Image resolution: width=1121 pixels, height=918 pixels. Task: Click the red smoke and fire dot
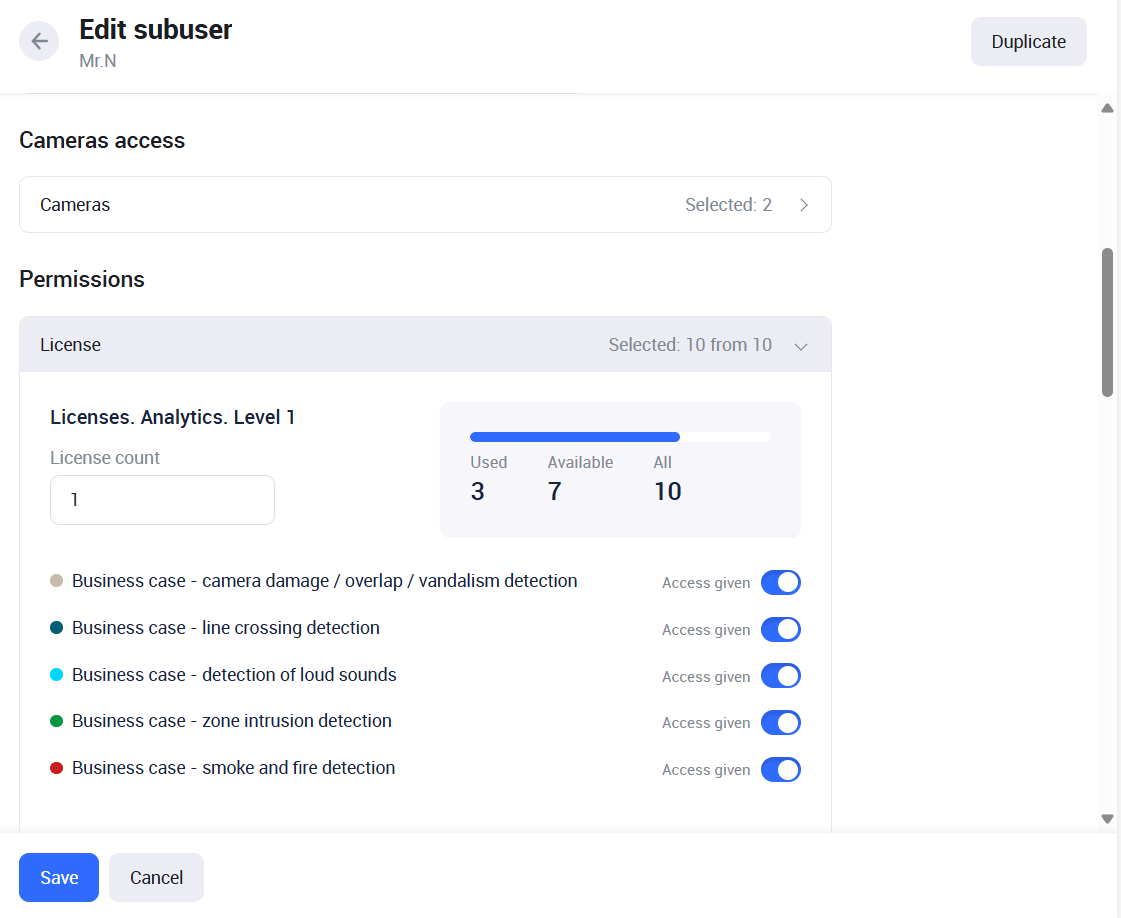click(x=57, y=768)
